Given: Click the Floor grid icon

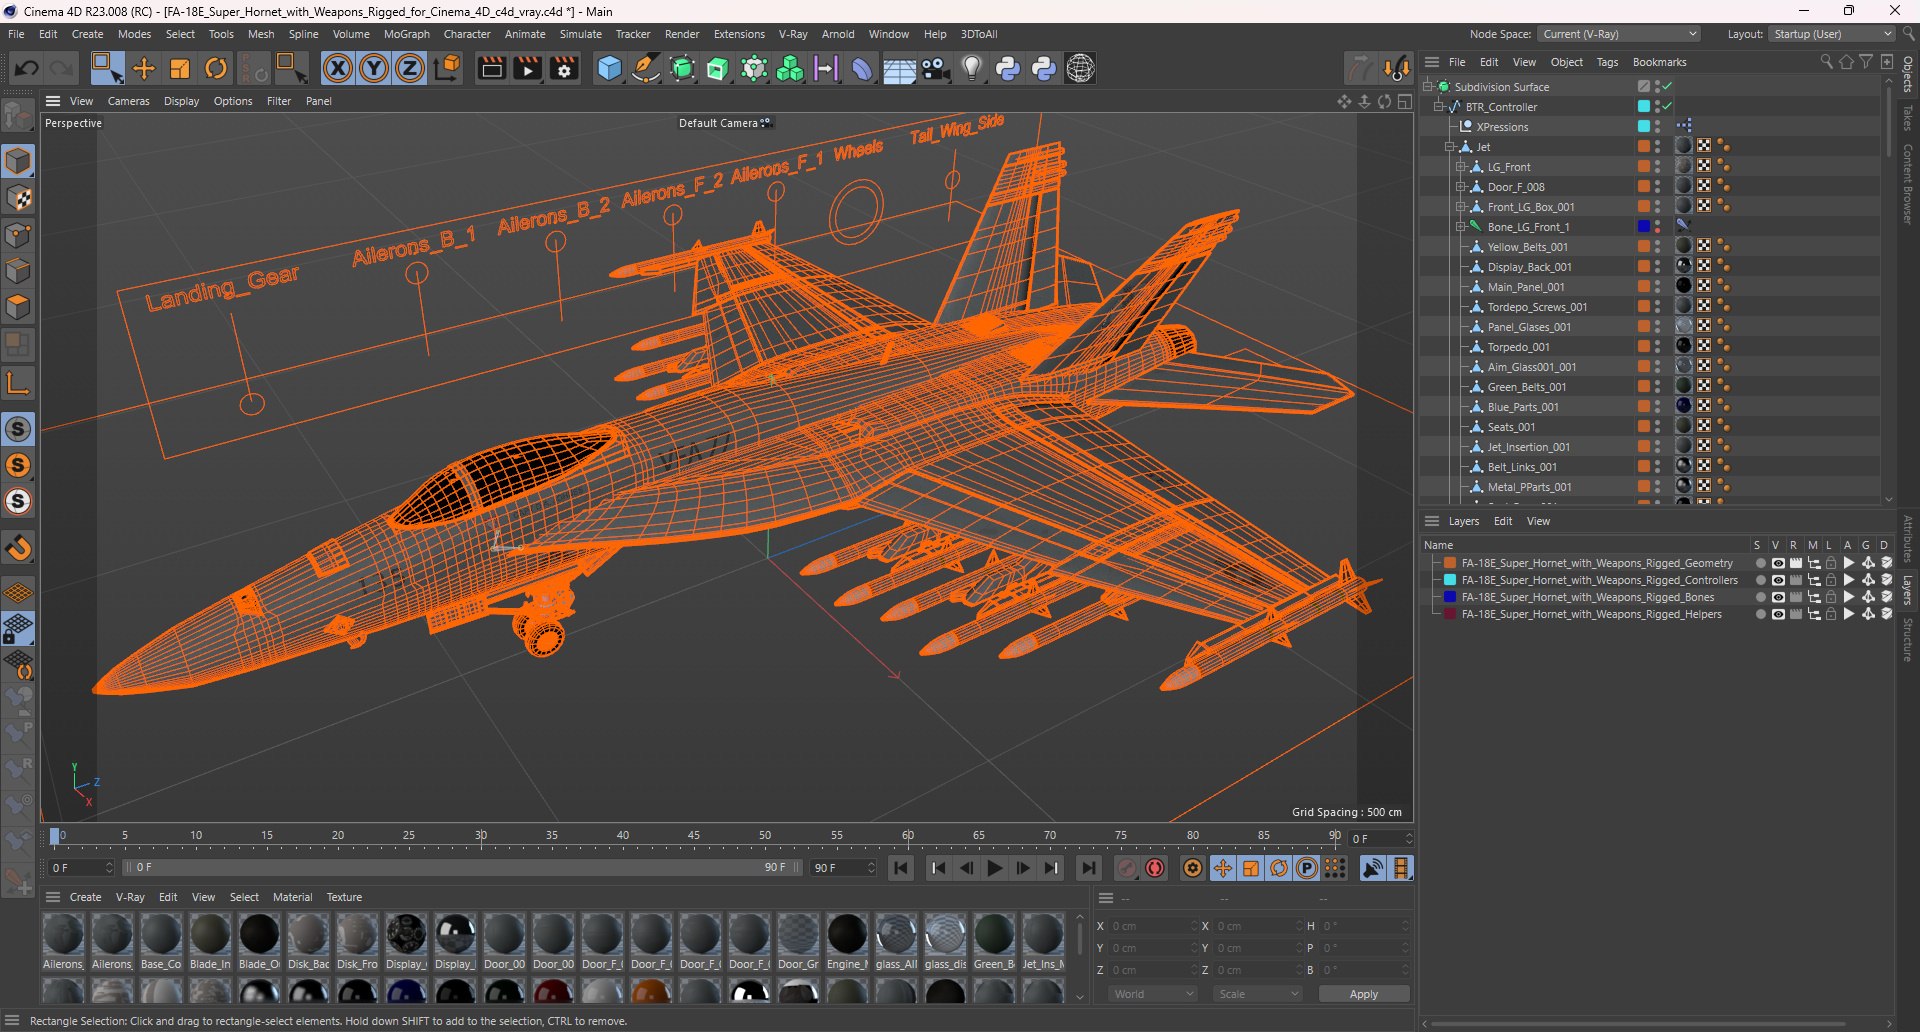Looking at the screenshot, I should point(899,68).
